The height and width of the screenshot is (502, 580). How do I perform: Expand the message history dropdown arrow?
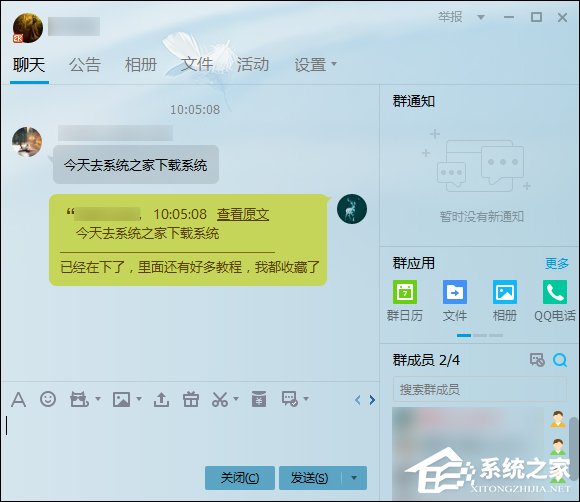pos(306,399)
